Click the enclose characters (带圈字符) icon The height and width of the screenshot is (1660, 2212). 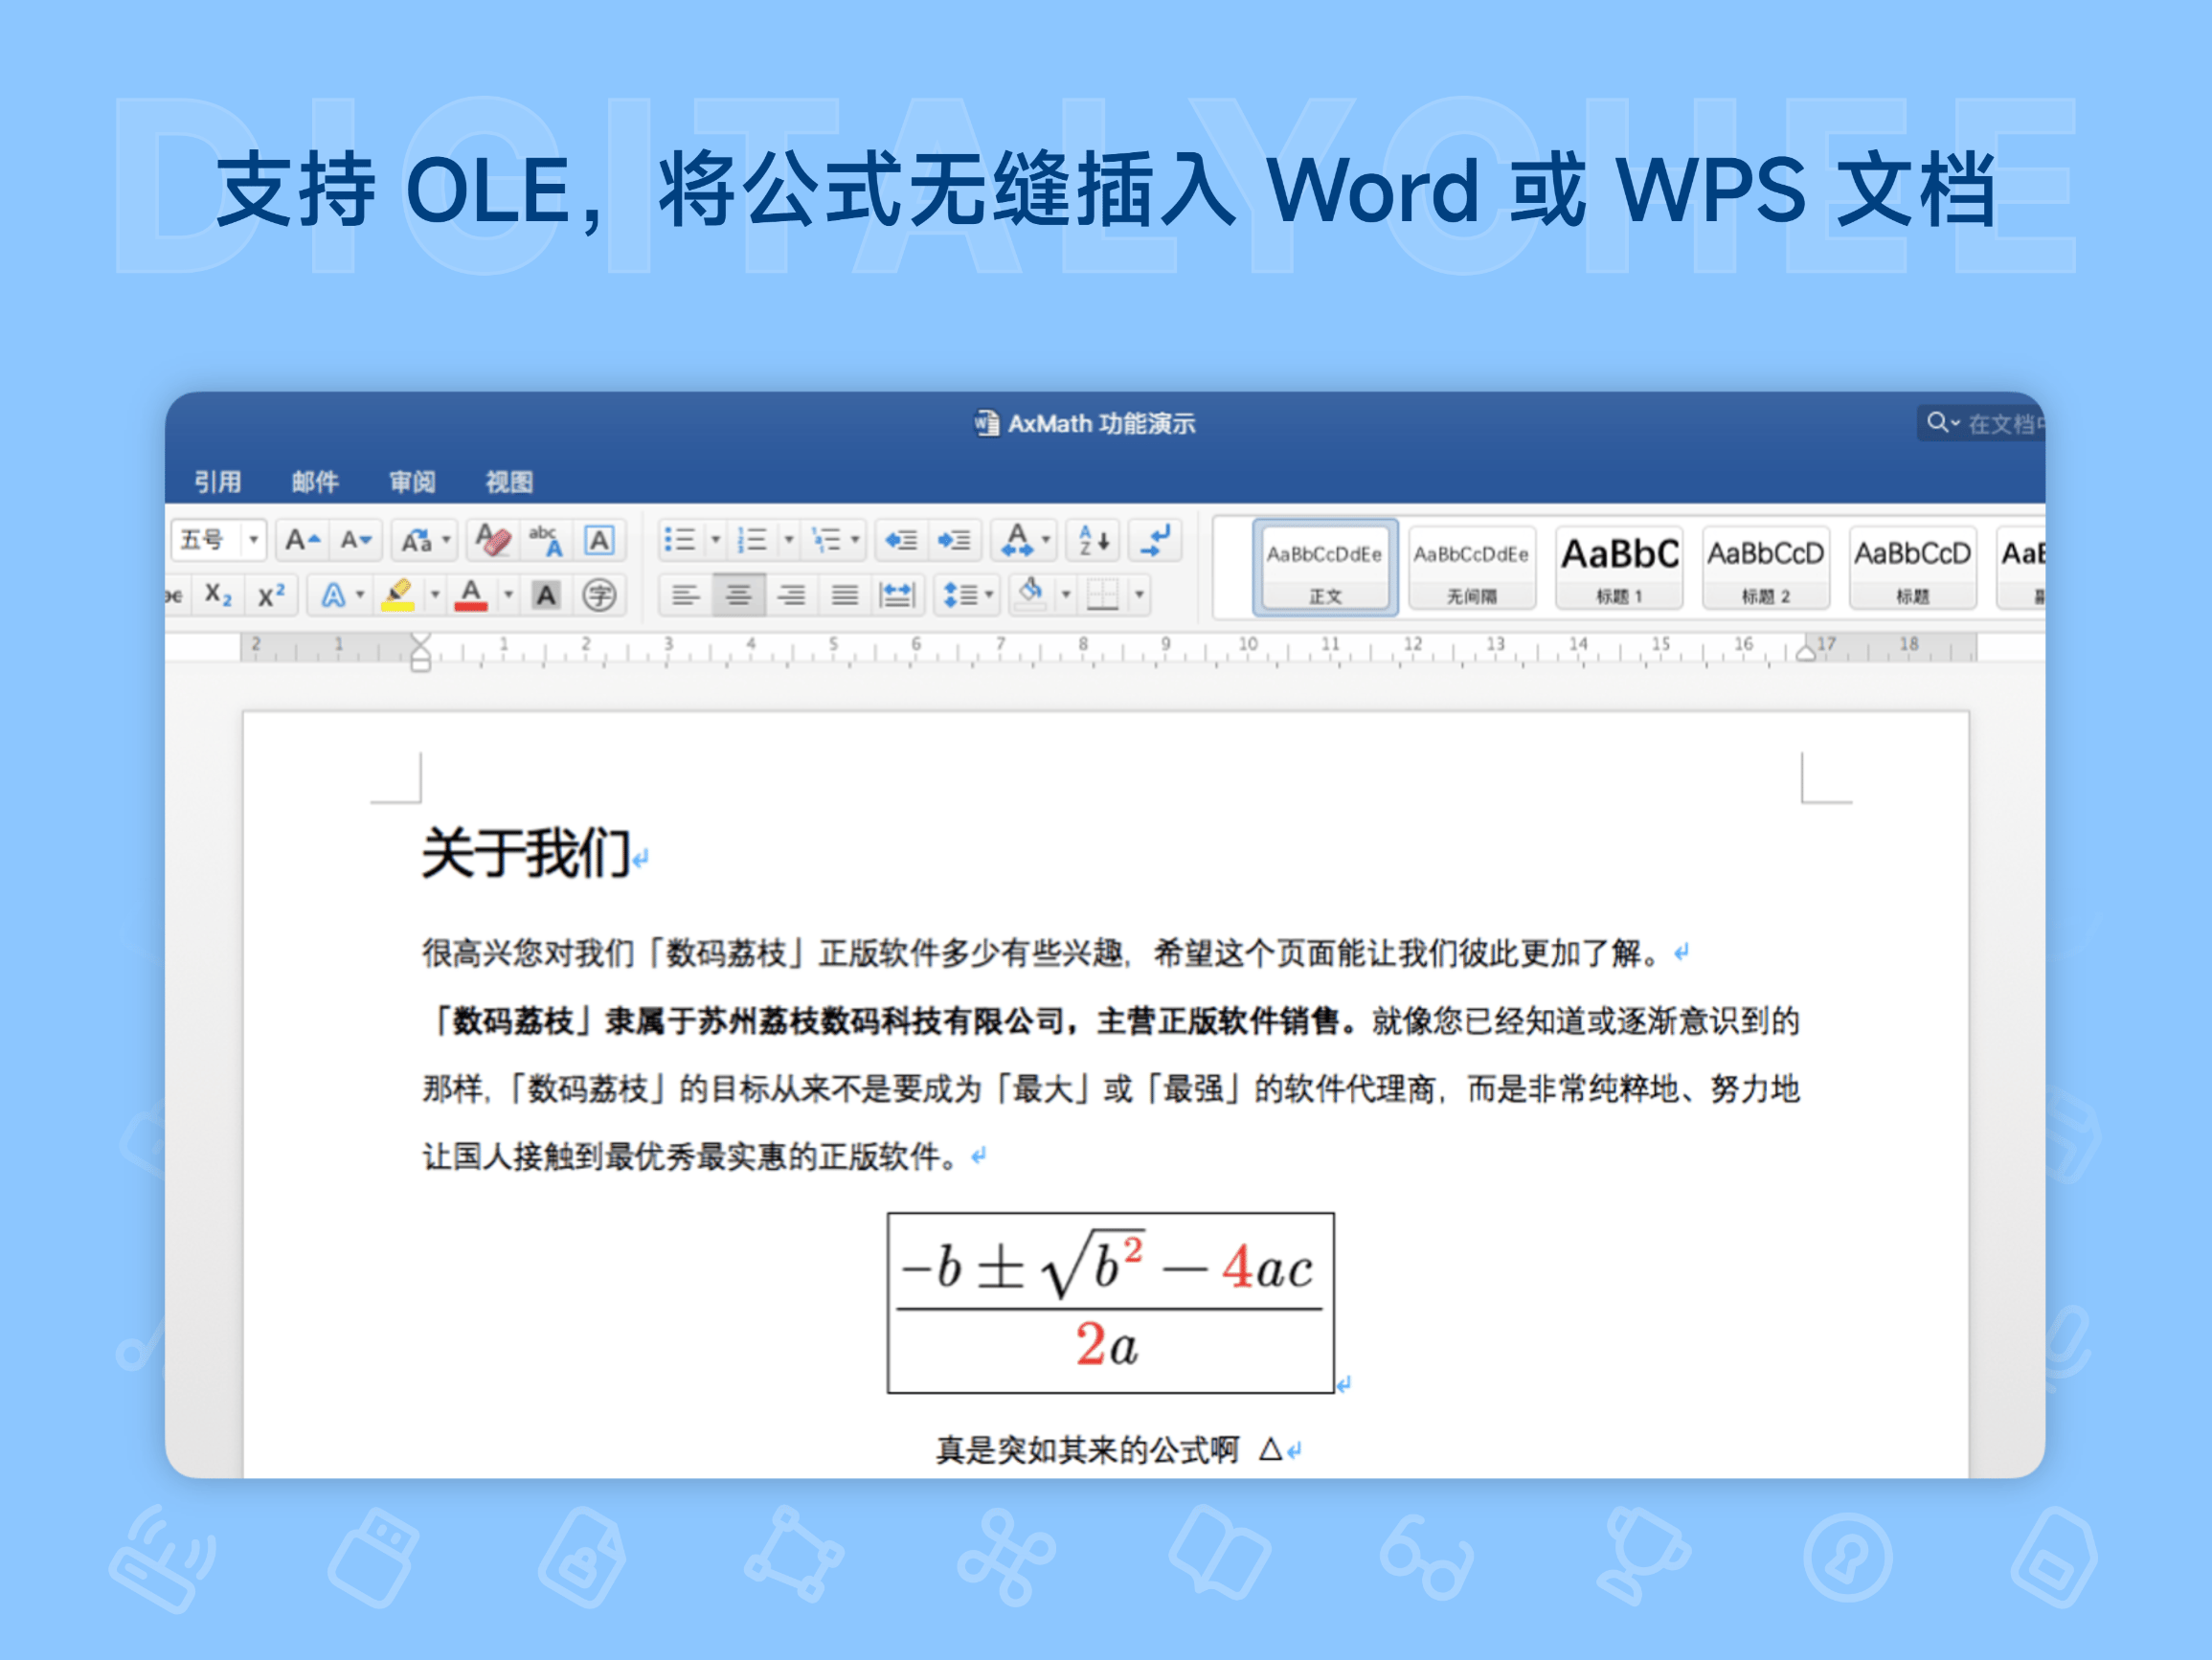coord(602,596)
